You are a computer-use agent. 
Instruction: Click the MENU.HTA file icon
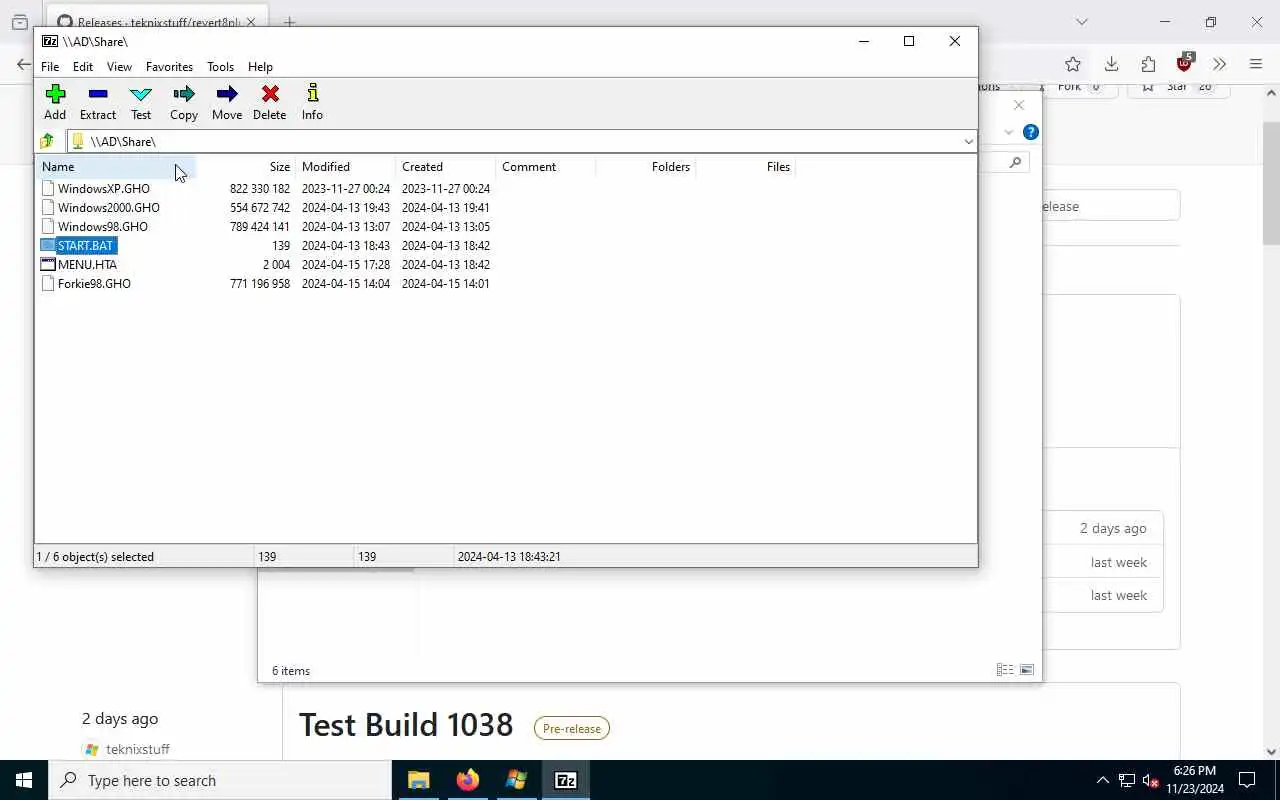click(x=48, y=264)
